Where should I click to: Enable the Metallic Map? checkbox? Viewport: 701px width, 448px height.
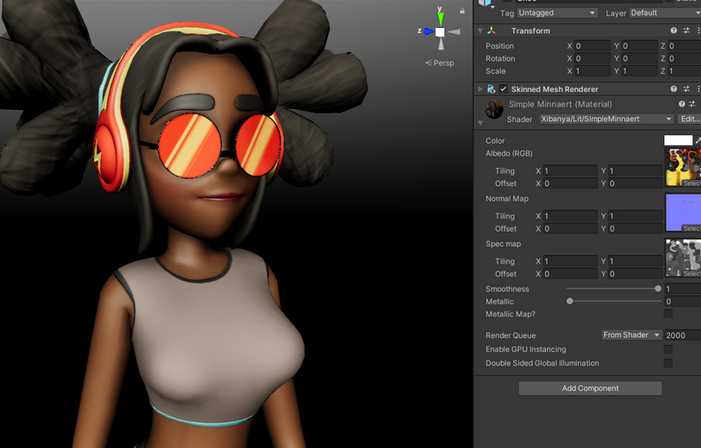click(668, 314)
